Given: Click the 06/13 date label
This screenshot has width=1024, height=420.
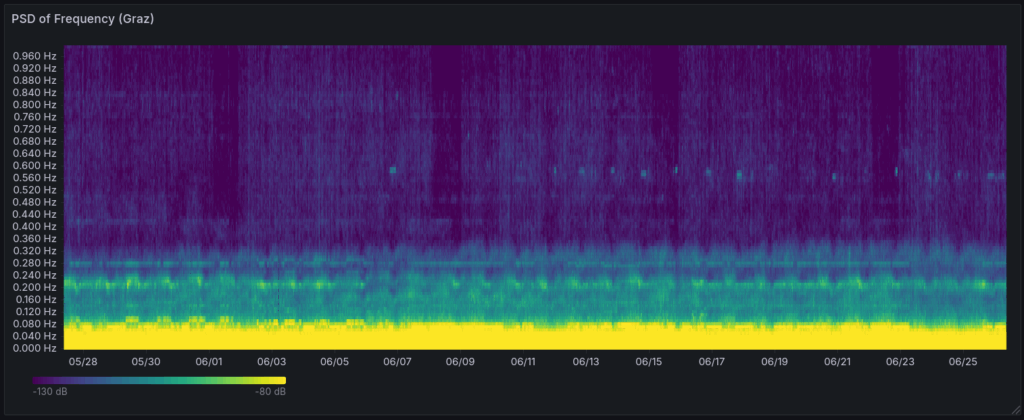Looking at the screenshot, I should (586, 361).
